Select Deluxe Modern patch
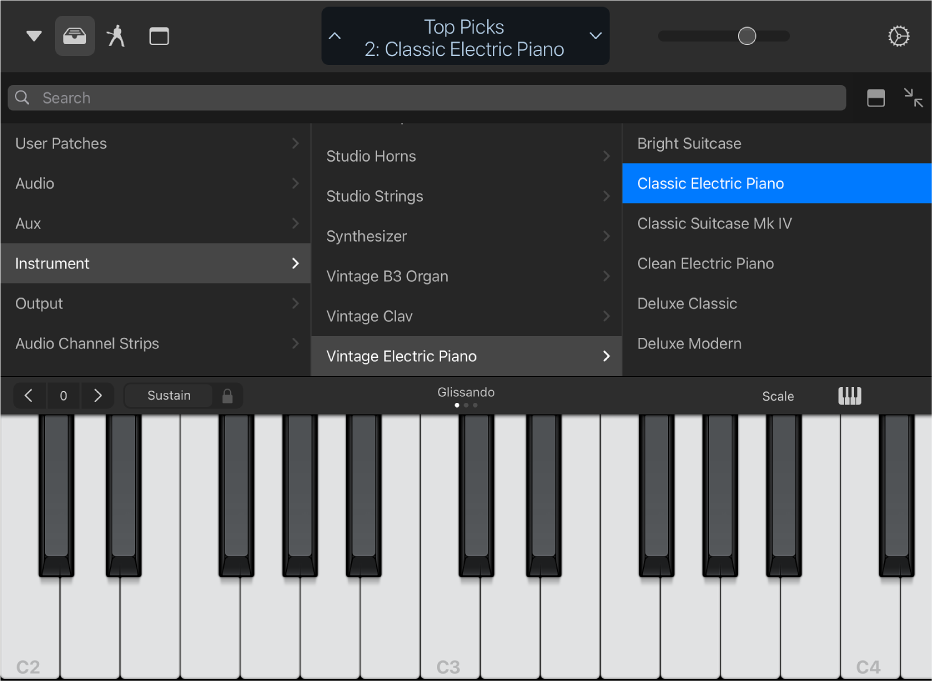This screenshot has width=934, height=681. (x=689, y=343)
